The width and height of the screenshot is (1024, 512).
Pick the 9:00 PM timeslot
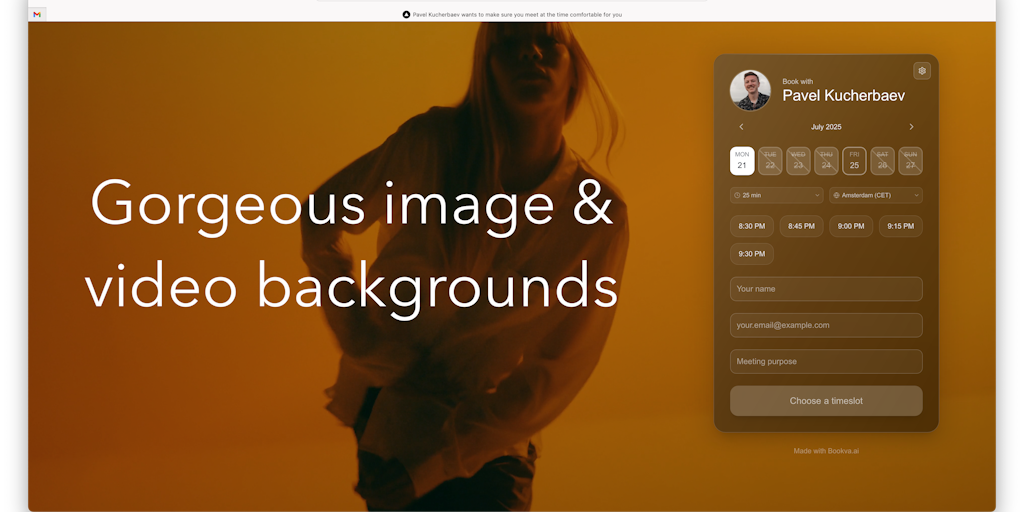[851, 226]
